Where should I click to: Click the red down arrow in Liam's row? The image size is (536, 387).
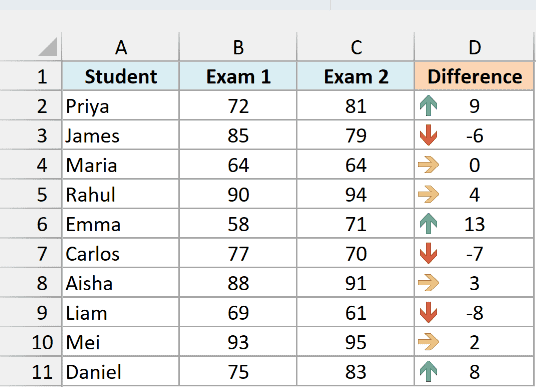[x=428, y=312]
